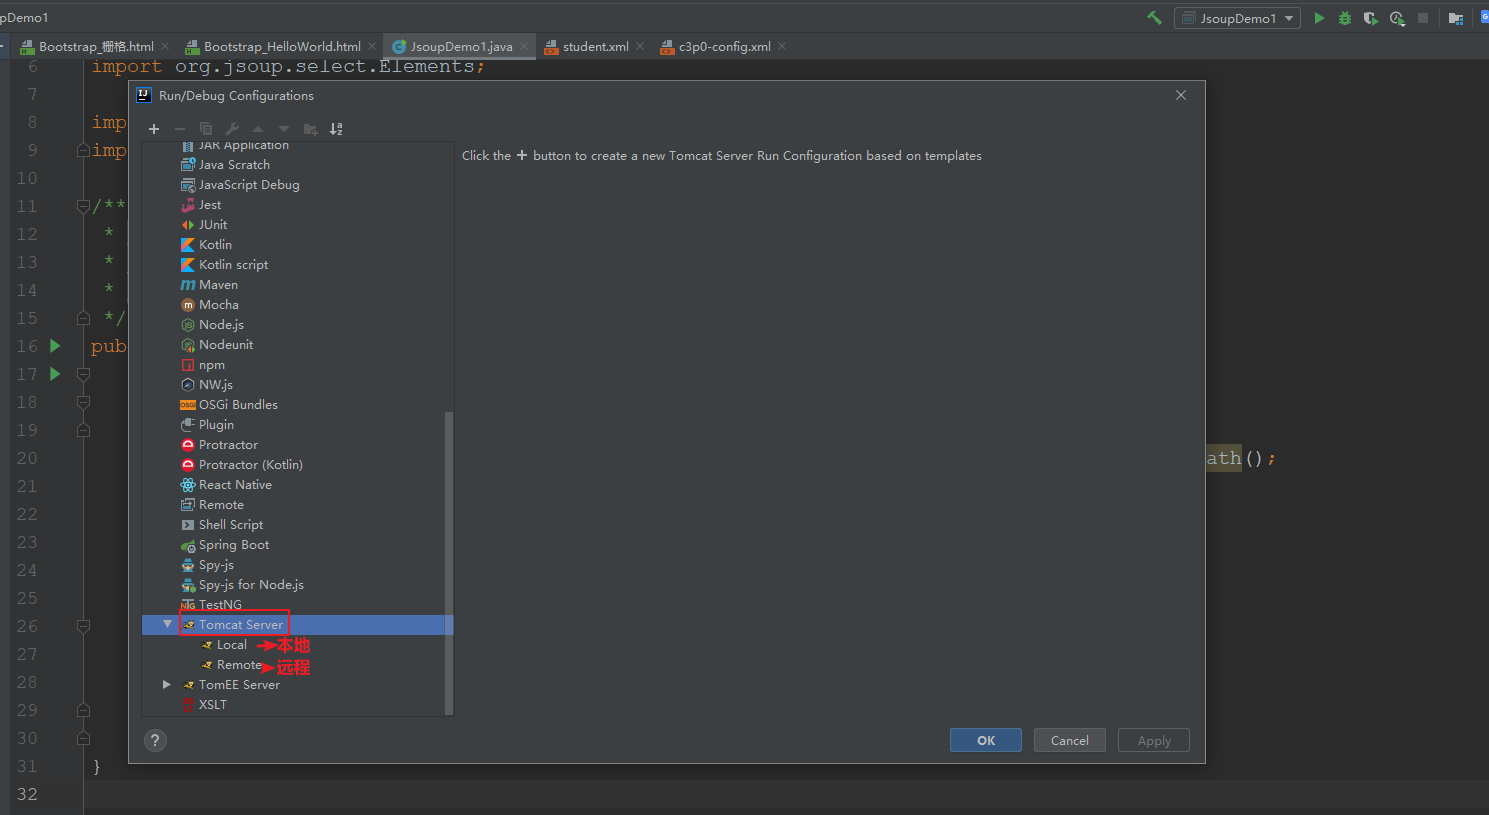
Task: Select Spring Boot in configuration list
Action: (233, 545)
